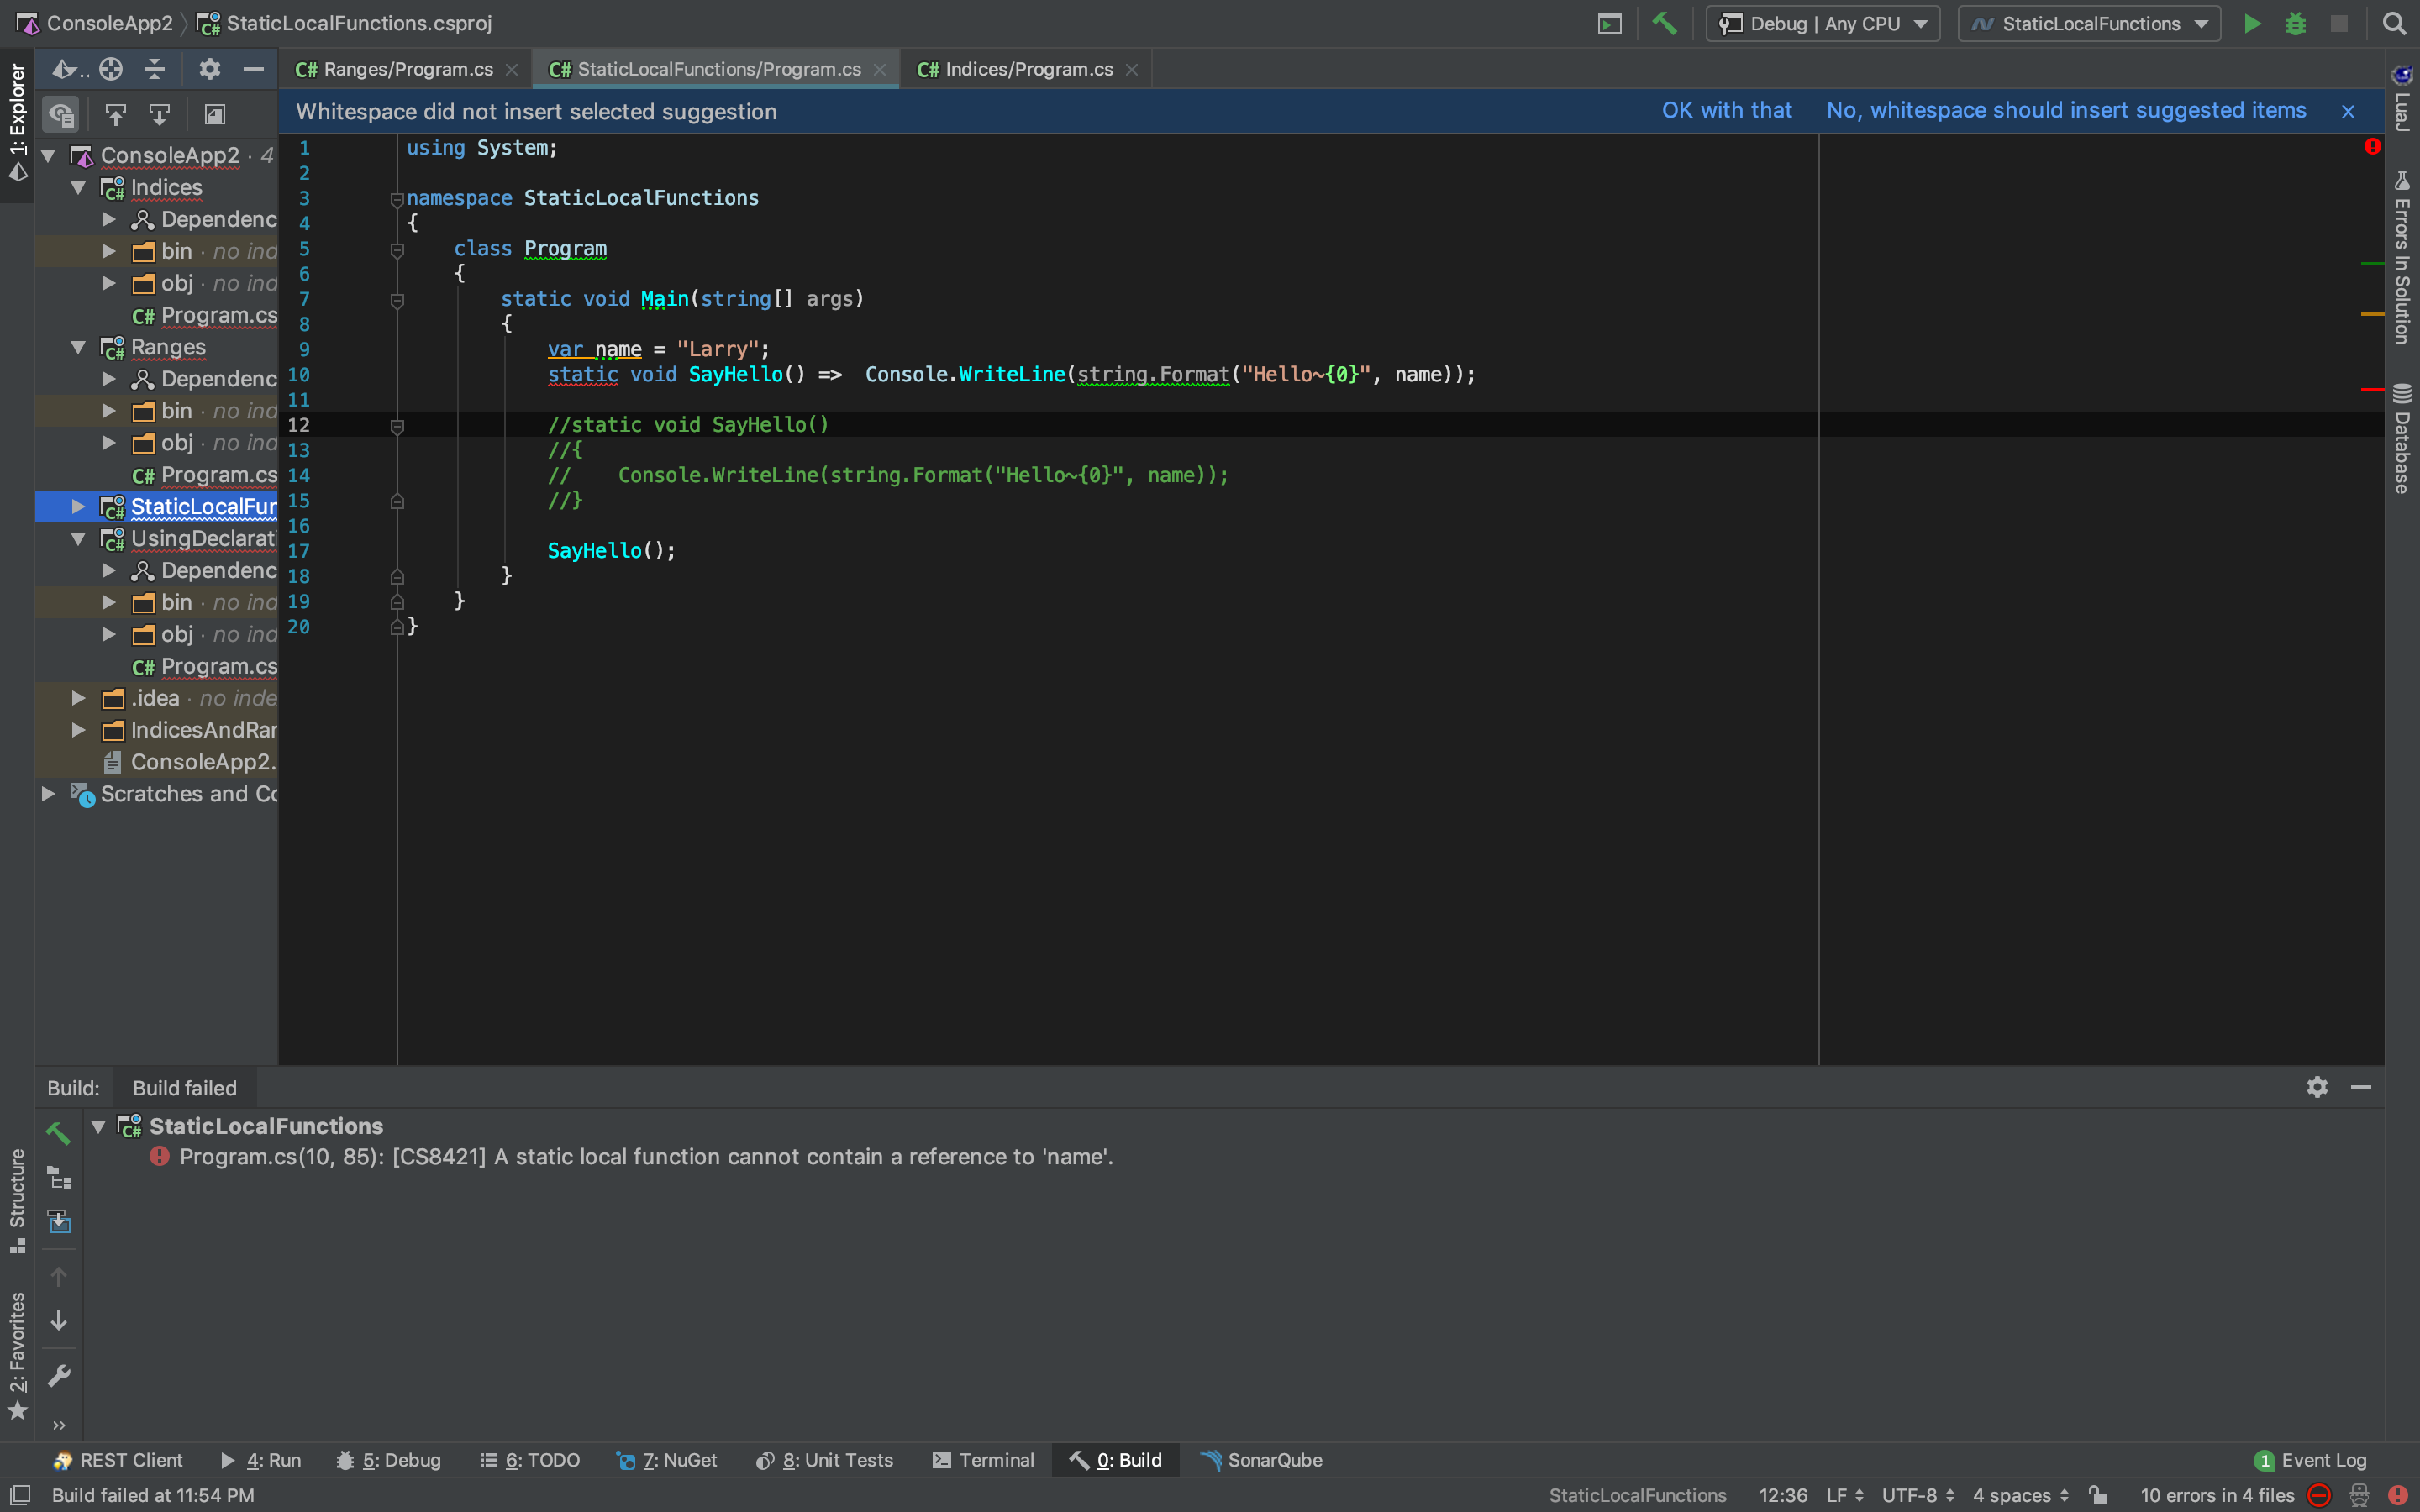The image size is (2420, 1512).
Task: Collapse the UsingDeclarations project node
Action: coord(78,539)
